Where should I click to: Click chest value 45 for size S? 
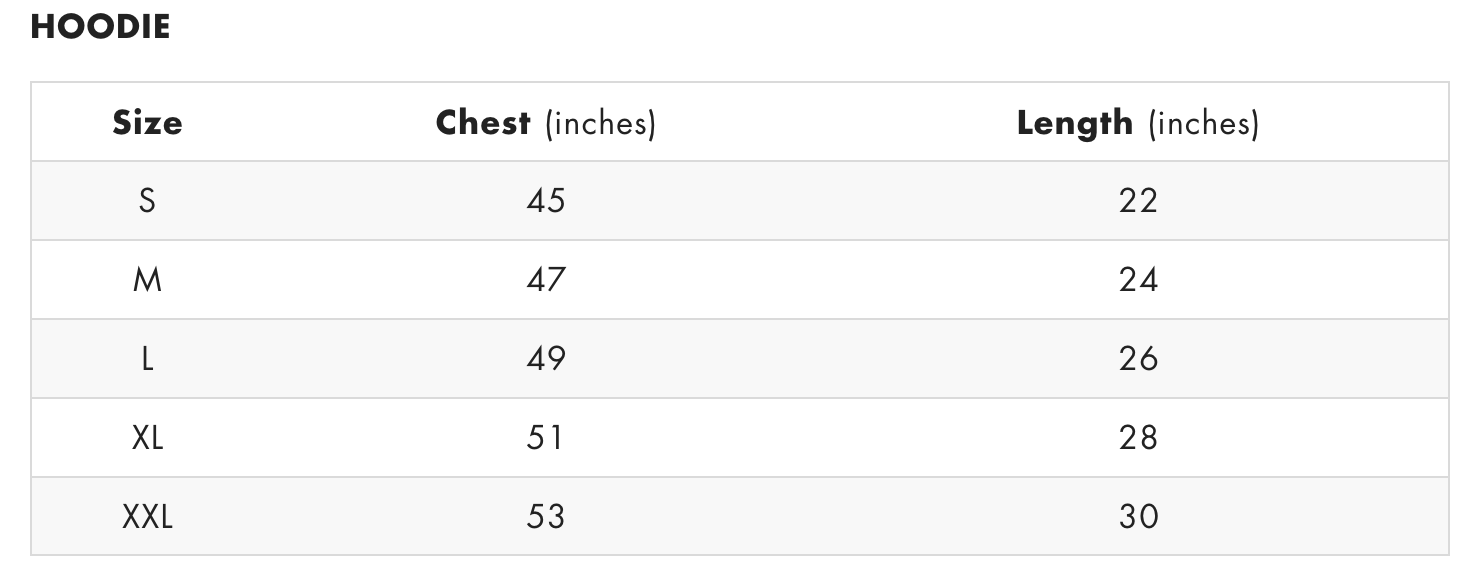[545, 201]
